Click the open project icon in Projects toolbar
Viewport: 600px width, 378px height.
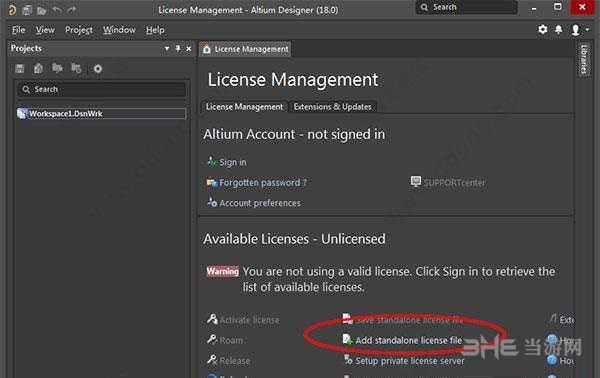[57, 68]
